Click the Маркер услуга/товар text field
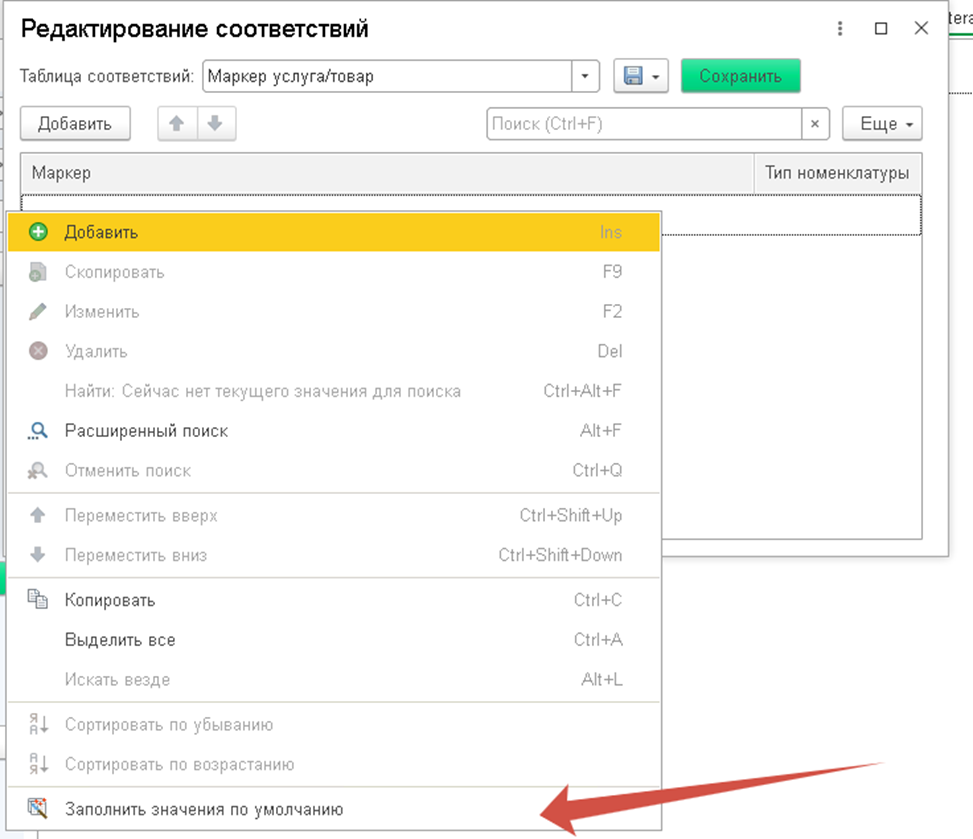 [x=387, y=76]
